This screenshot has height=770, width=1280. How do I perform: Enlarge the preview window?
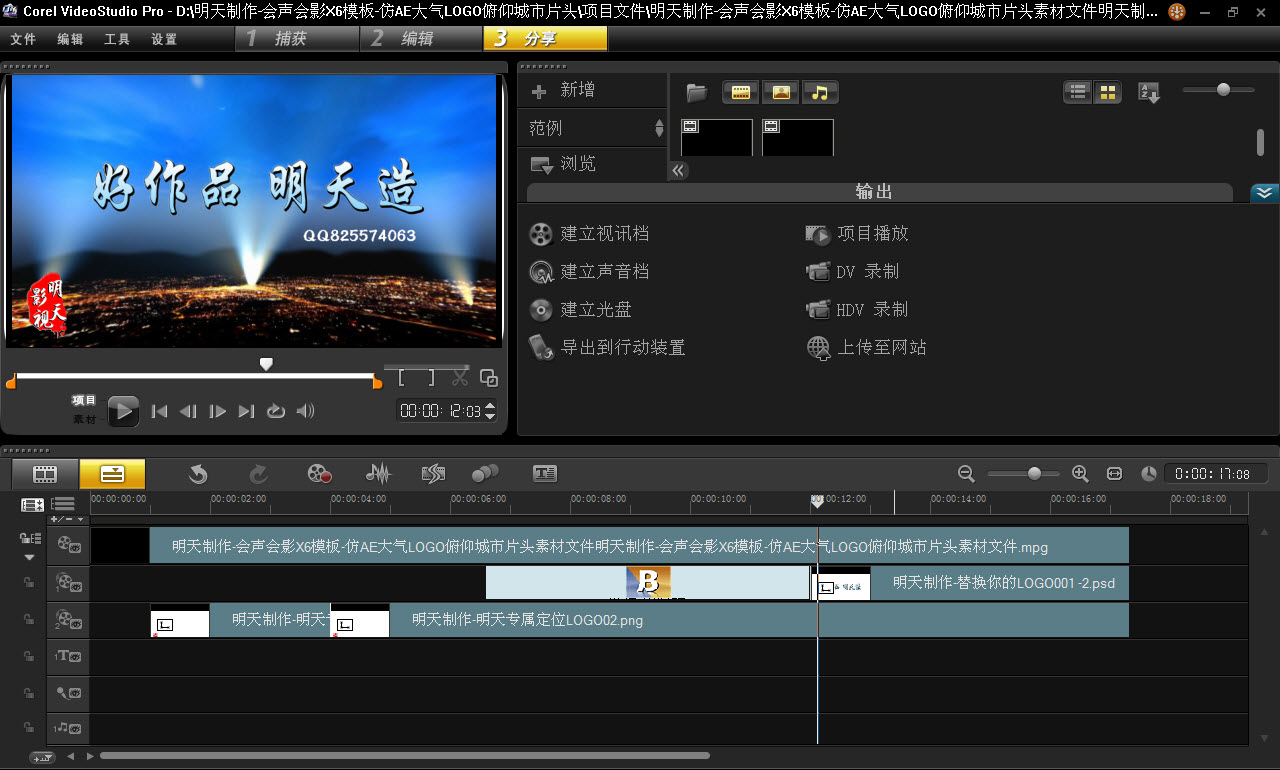[x=489, y=378]
